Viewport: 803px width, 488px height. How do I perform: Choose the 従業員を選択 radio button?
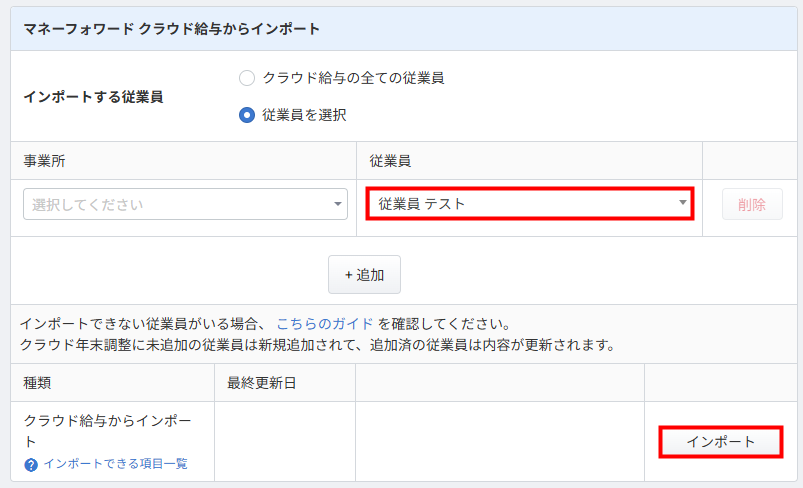247,115
